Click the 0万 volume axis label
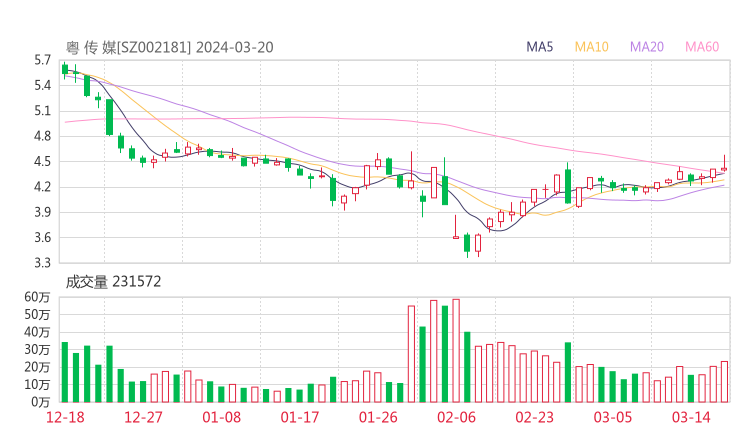Image resolution: width=740 pixels, height=440 pixels. point(41,402)
